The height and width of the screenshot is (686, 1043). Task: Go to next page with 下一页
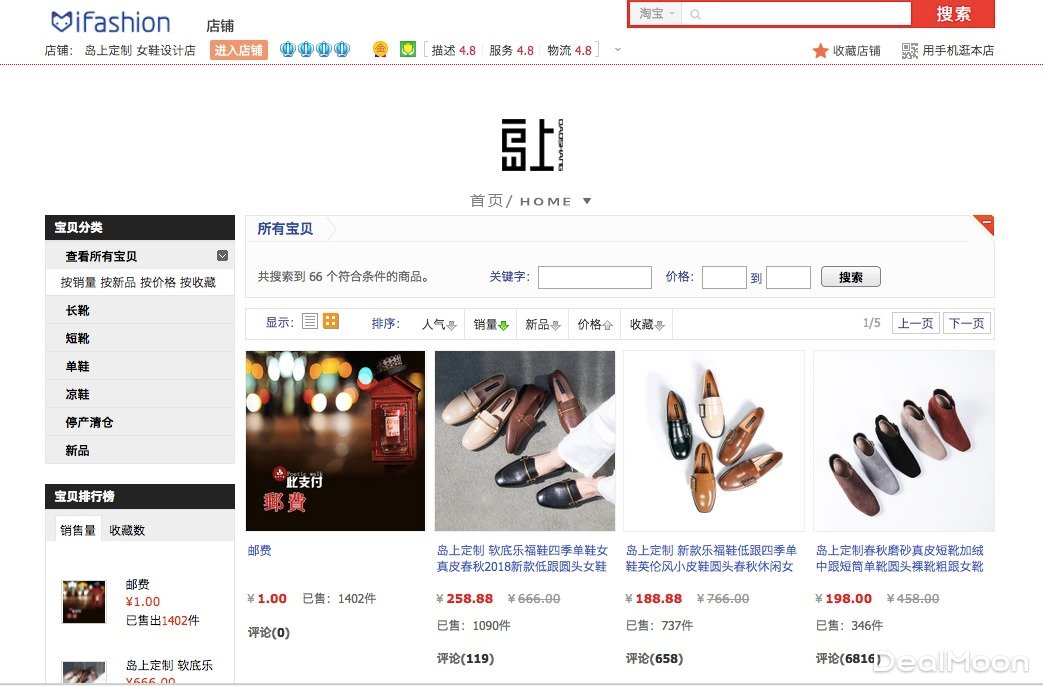(967, 323)
